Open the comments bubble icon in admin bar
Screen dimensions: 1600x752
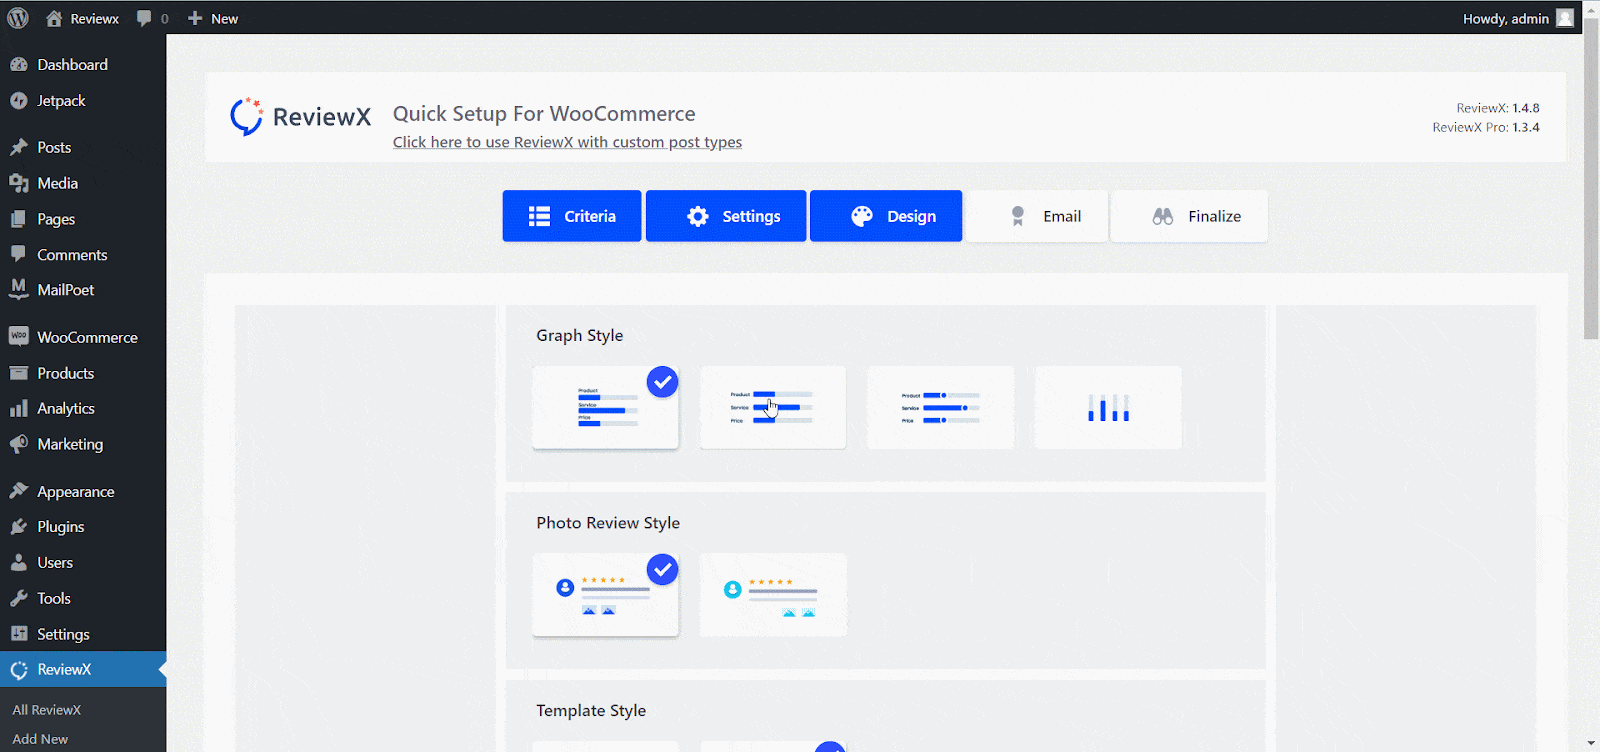[145, 18]
